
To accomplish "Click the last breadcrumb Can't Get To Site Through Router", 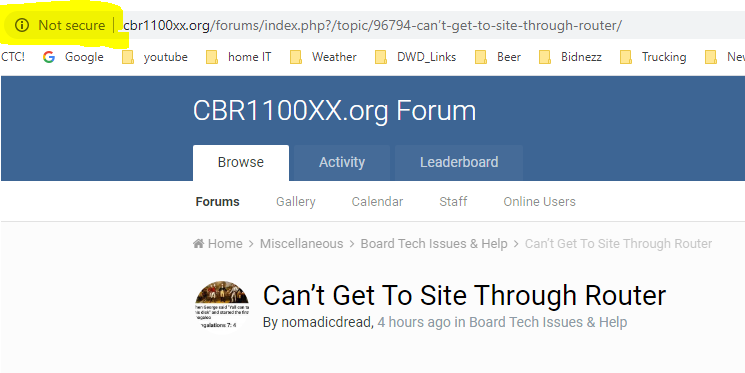I will coord(618,244).
